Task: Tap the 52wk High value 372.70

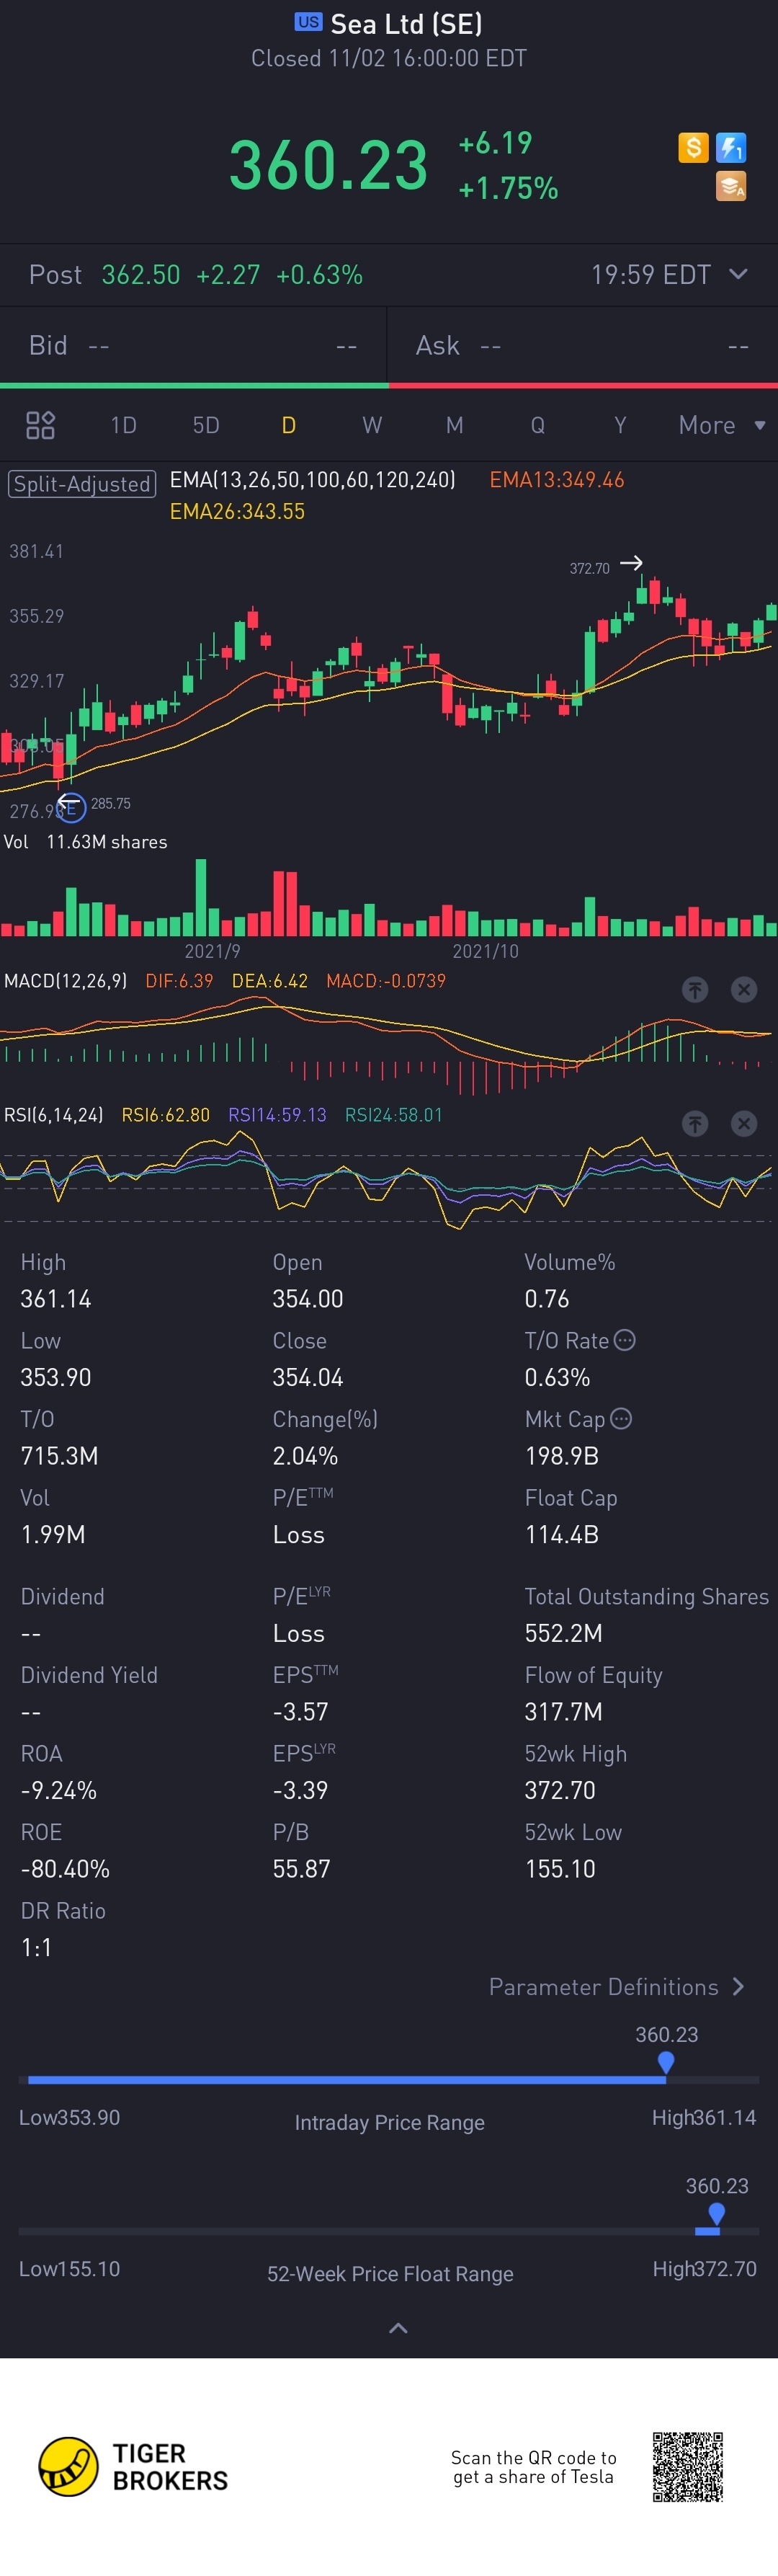Action: click(x=560, y=1790)
